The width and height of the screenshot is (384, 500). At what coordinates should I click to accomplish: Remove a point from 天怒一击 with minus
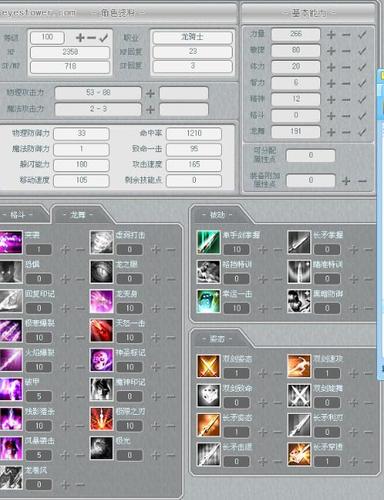[171, 338]
